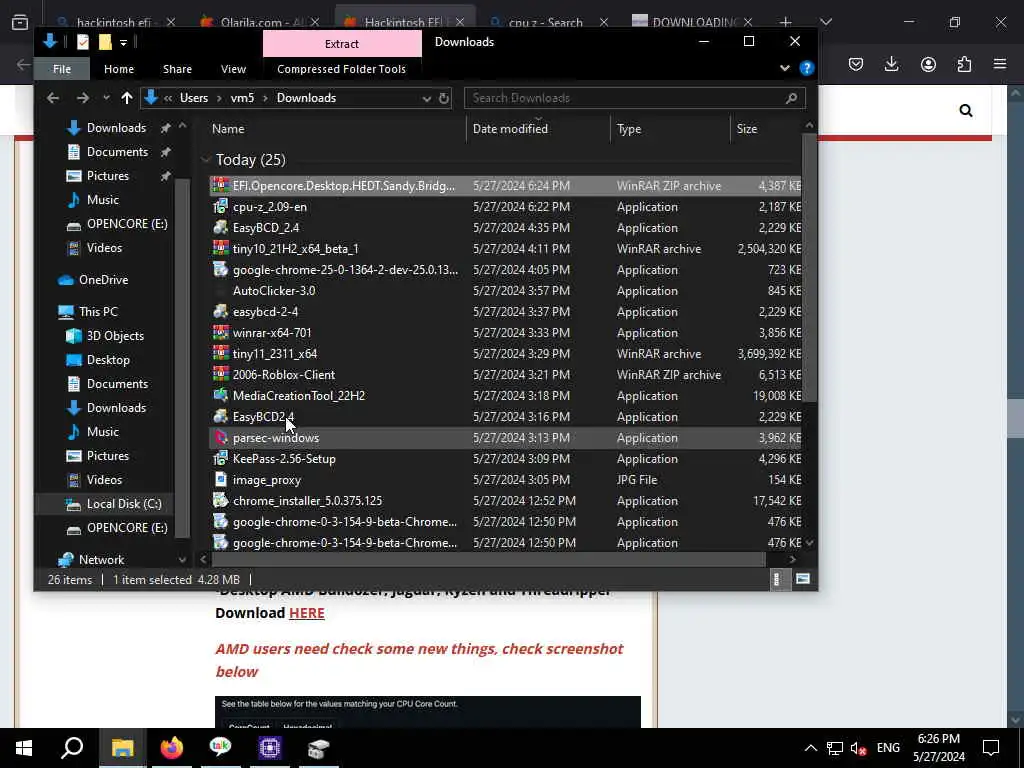The image size is (1024, 768).
Task: Collapse the Today (25) group
Action: click(x=206, y=159)
